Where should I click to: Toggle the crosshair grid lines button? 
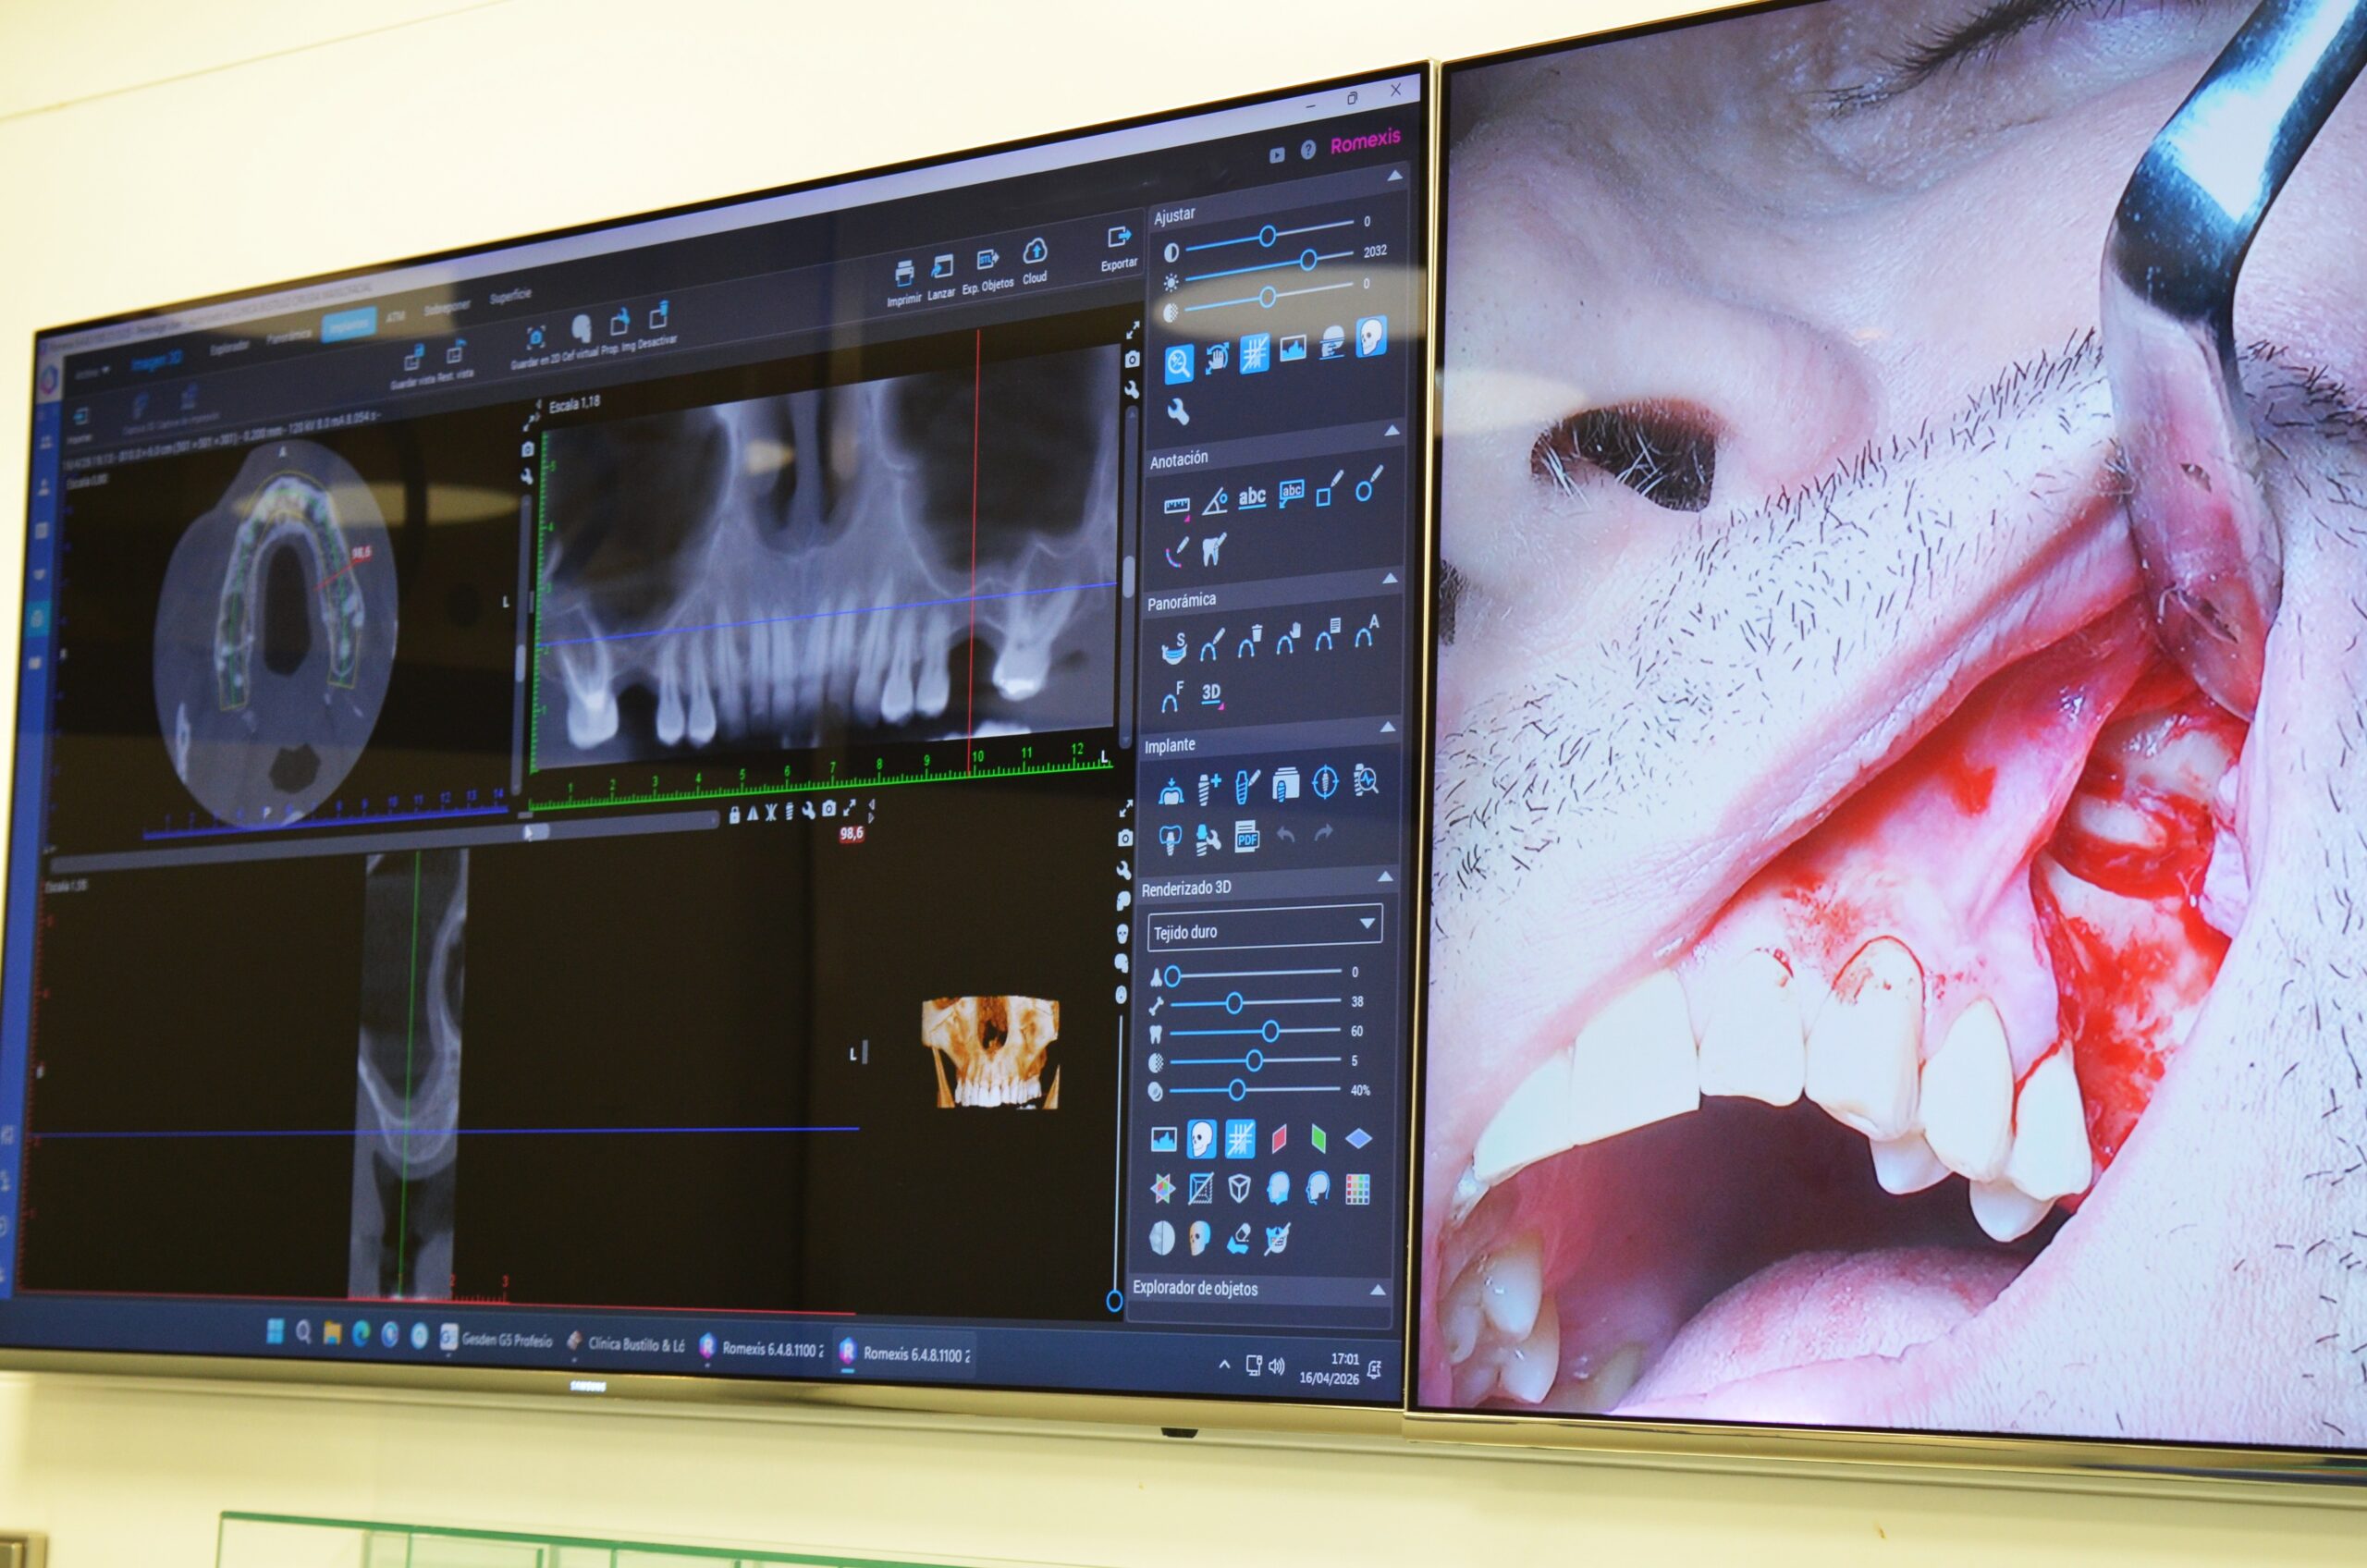pos(1254,354)
